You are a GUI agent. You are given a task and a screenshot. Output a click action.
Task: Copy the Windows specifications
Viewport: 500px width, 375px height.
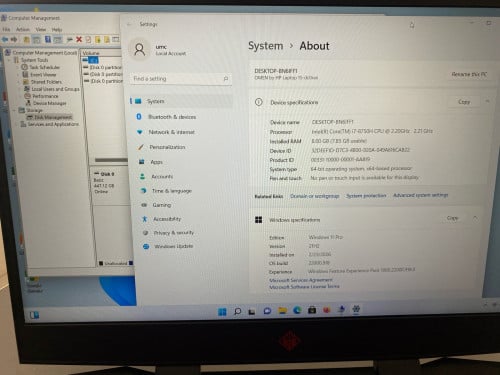[x=452, y=218]
